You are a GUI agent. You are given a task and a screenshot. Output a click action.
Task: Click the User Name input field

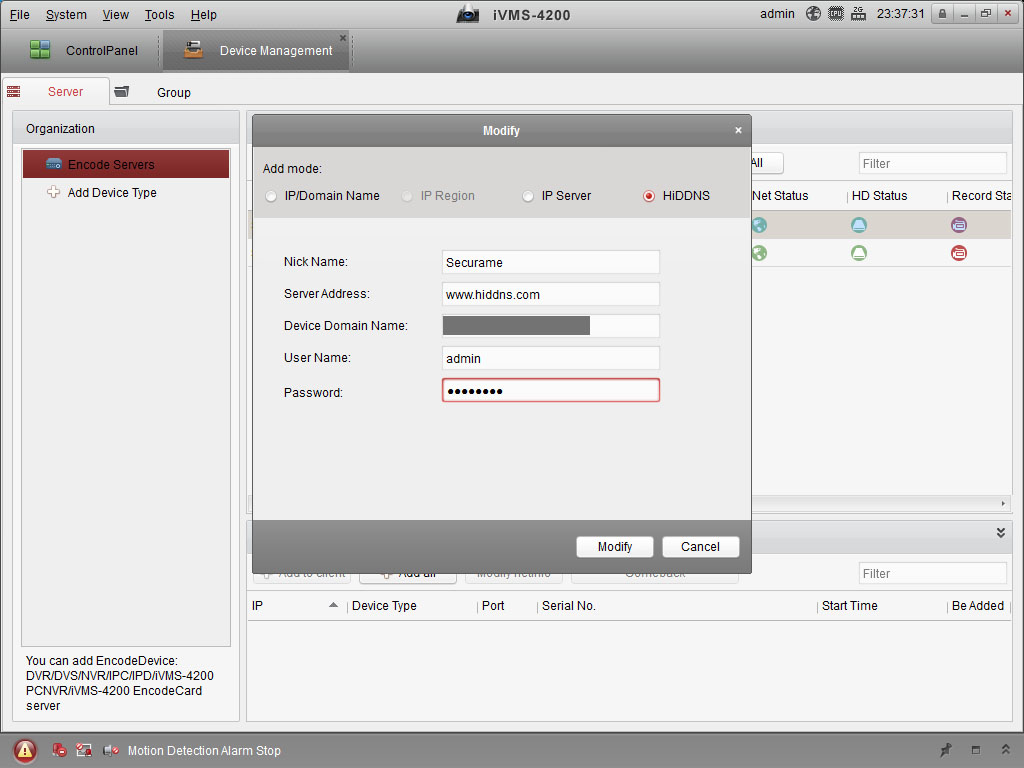[x=551, y=359]
